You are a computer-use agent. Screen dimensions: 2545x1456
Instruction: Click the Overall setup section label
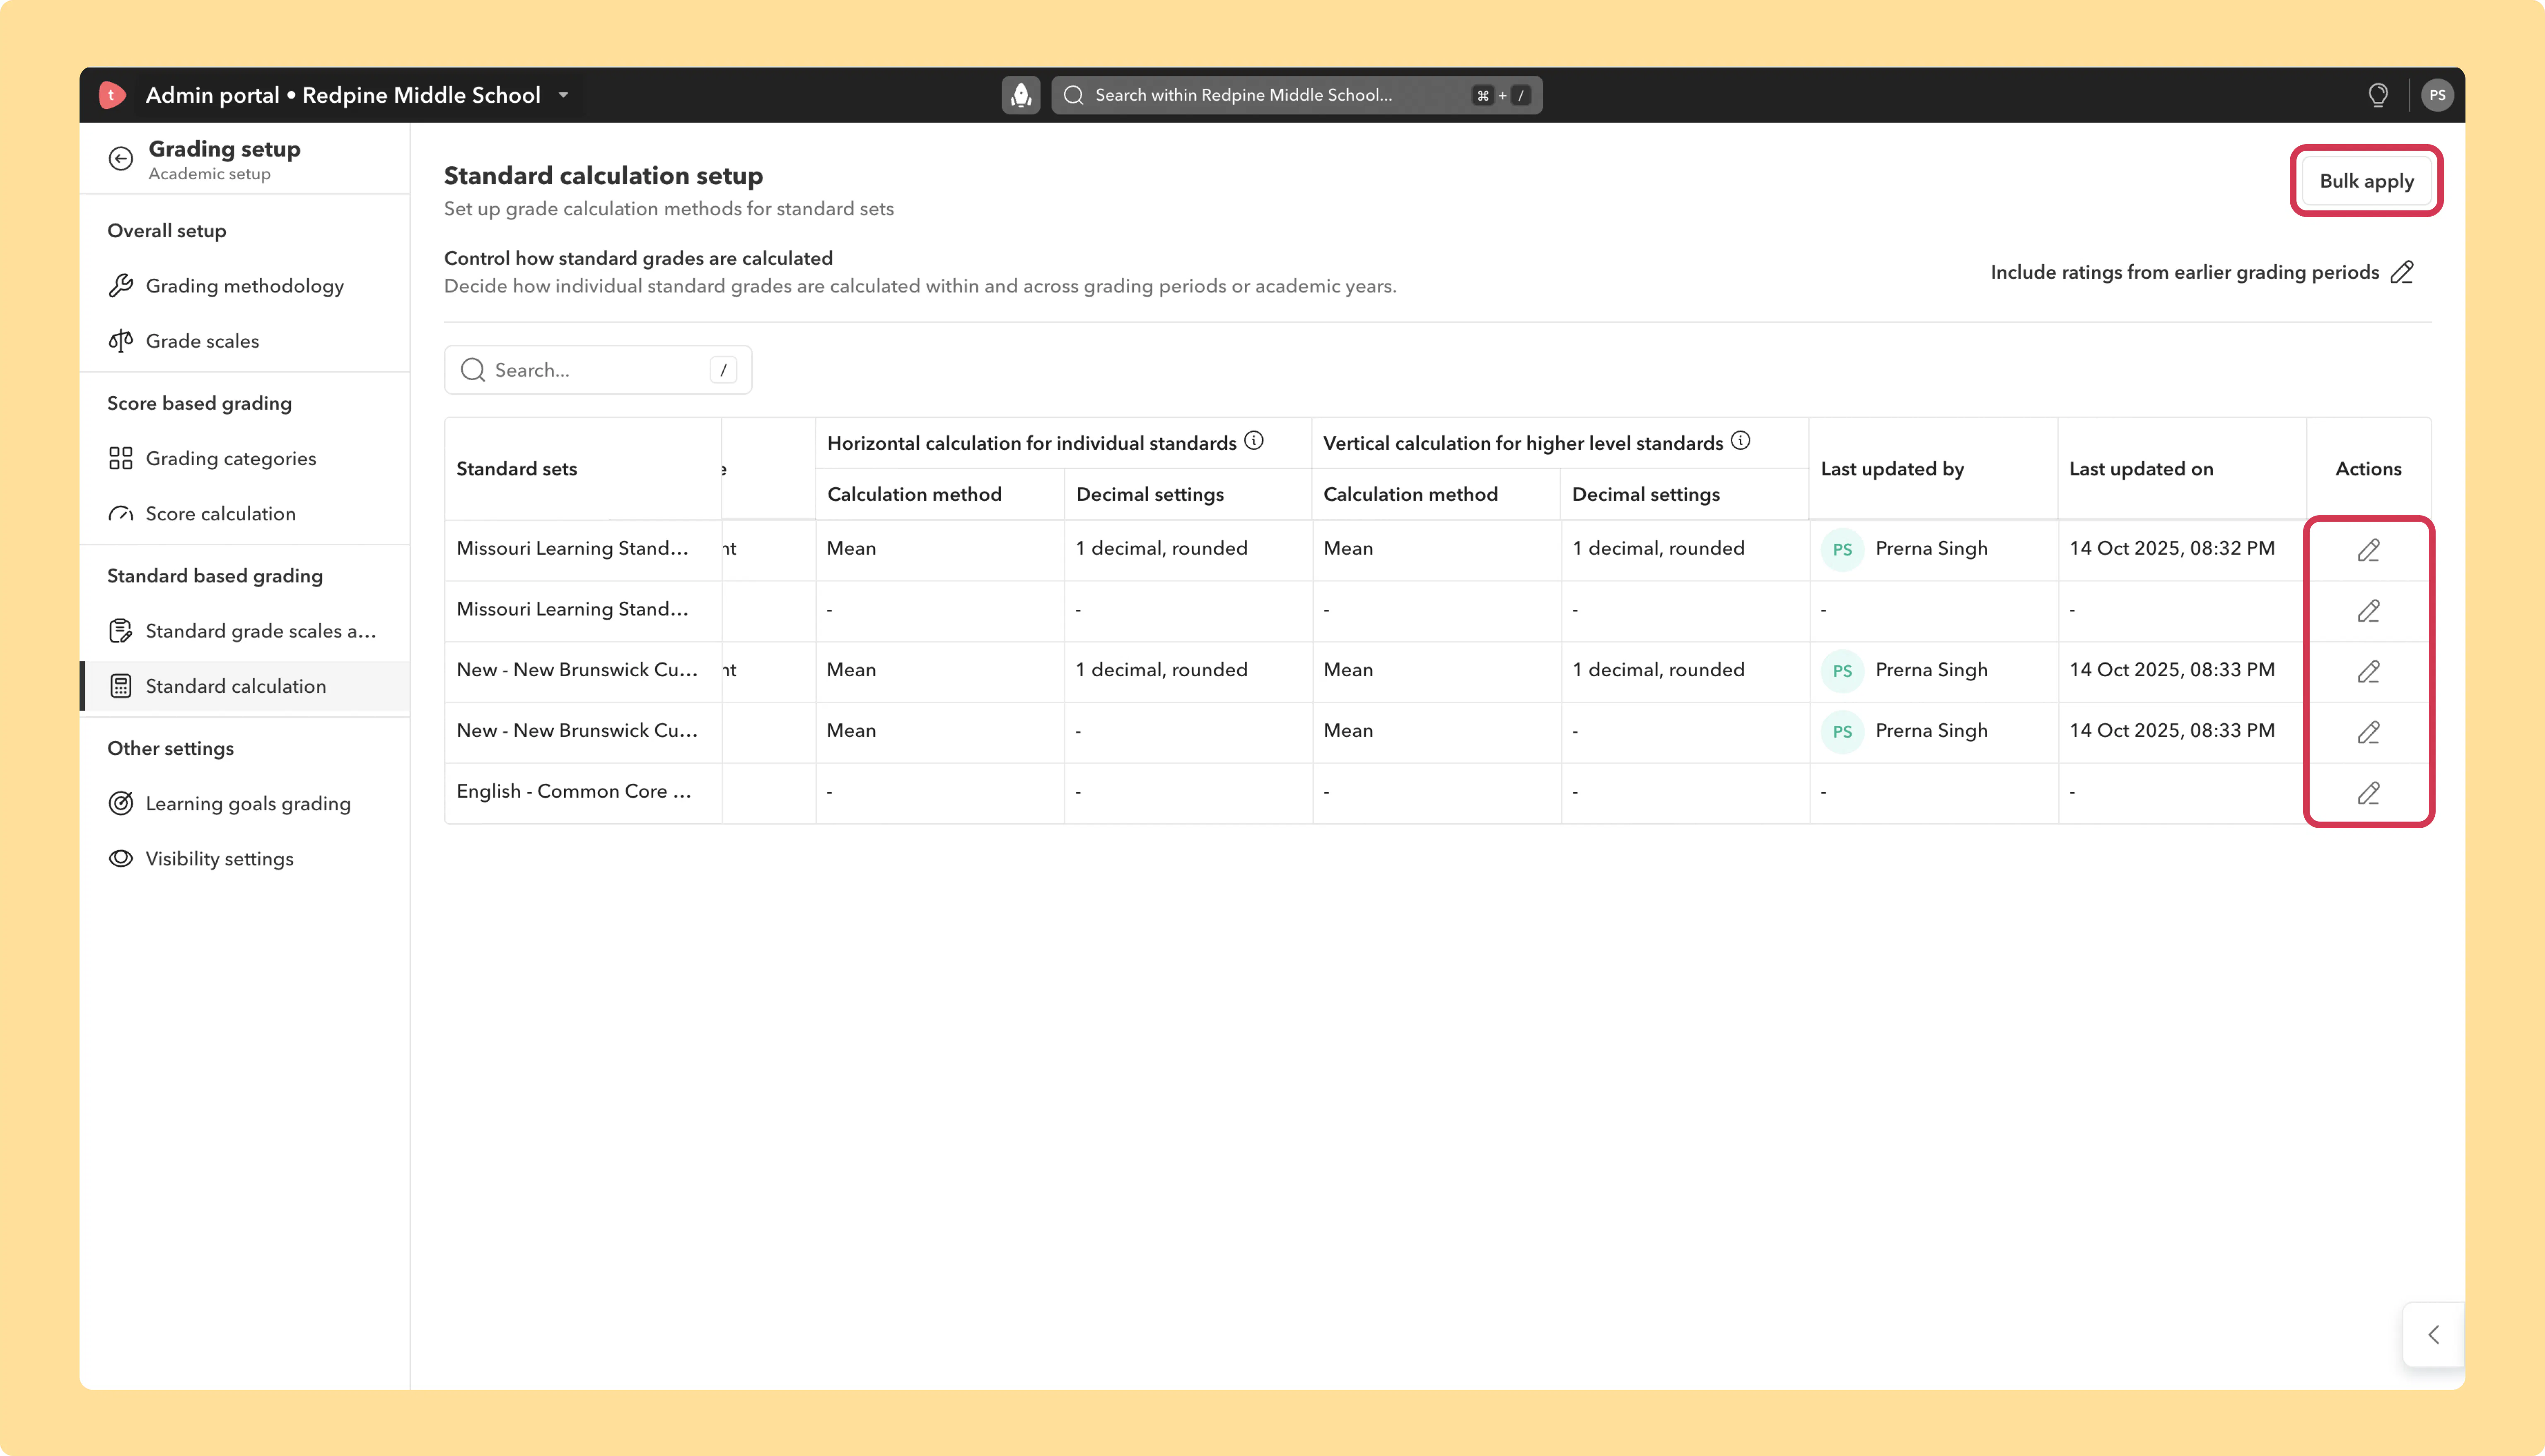(167, 231)
